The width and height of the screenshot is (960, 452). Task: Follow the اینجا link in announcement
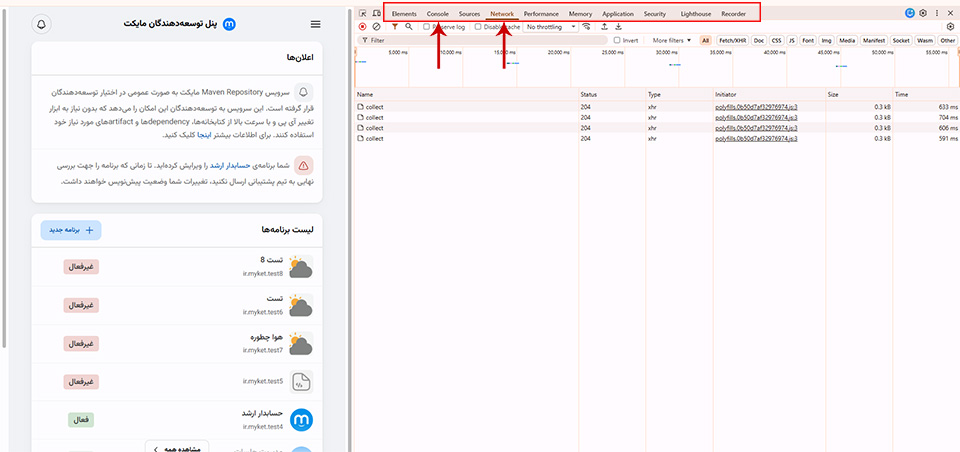point(203,135)
